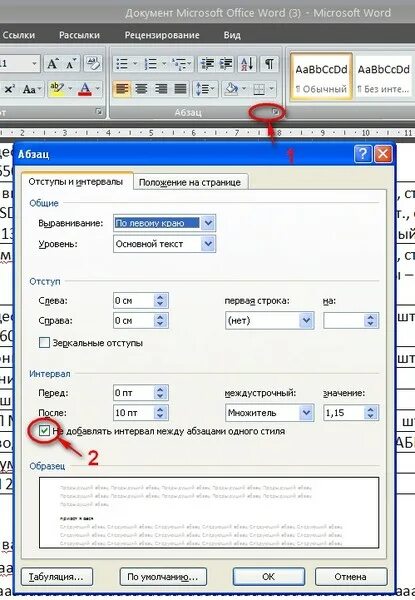Image resolution: width=415 pixels, height=600 pixels.
Task: Increase значение value with up arrow
Action: [370, 409]
